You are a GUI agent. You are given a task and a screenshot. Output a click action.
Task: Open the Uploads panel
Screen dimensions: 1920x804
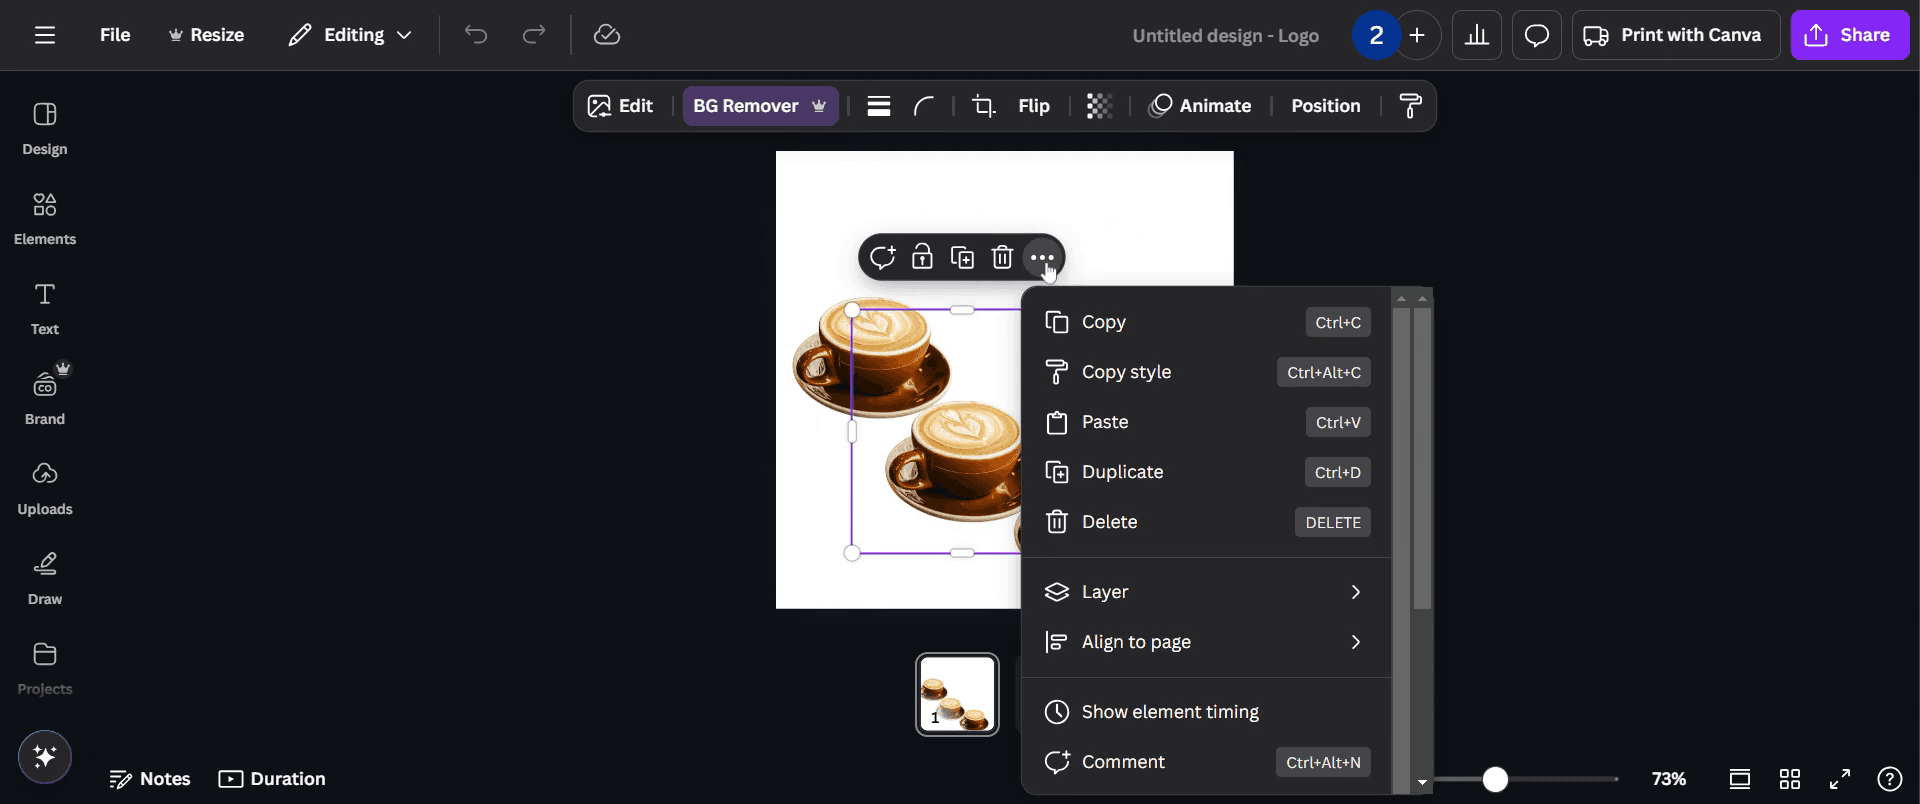coord(45,488)
